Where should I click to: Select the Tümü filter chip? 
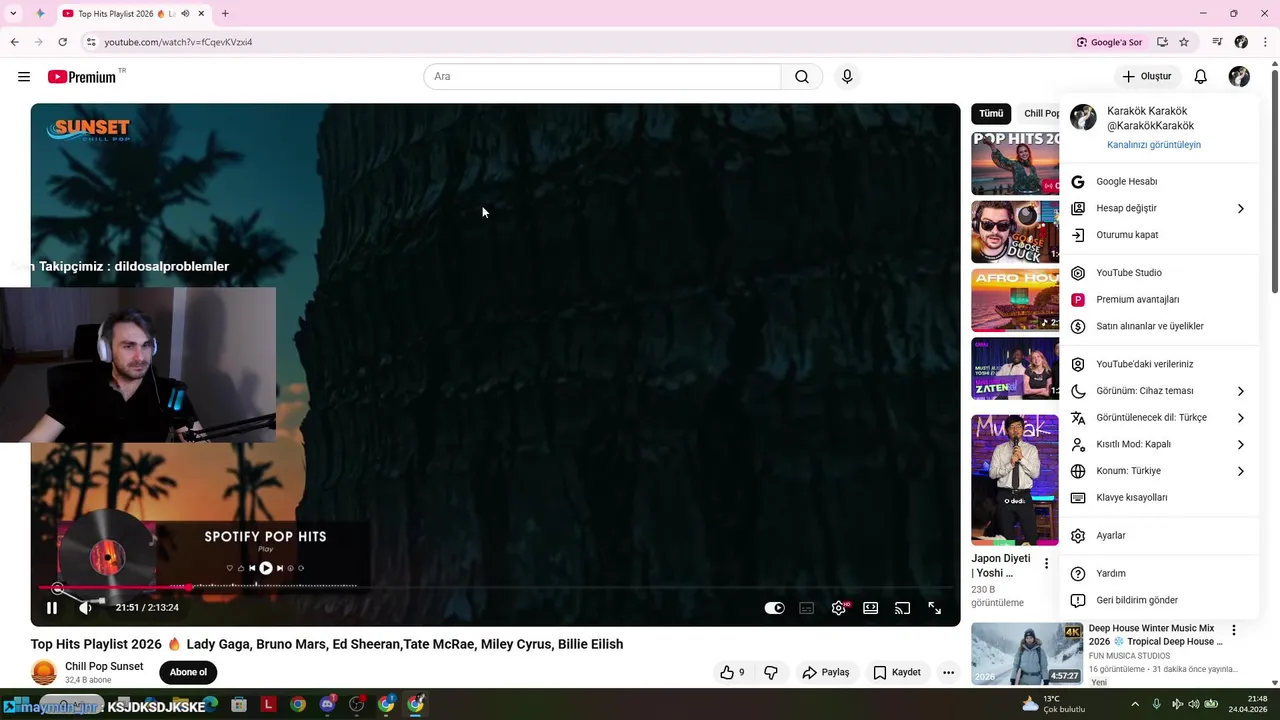point(991,114)
